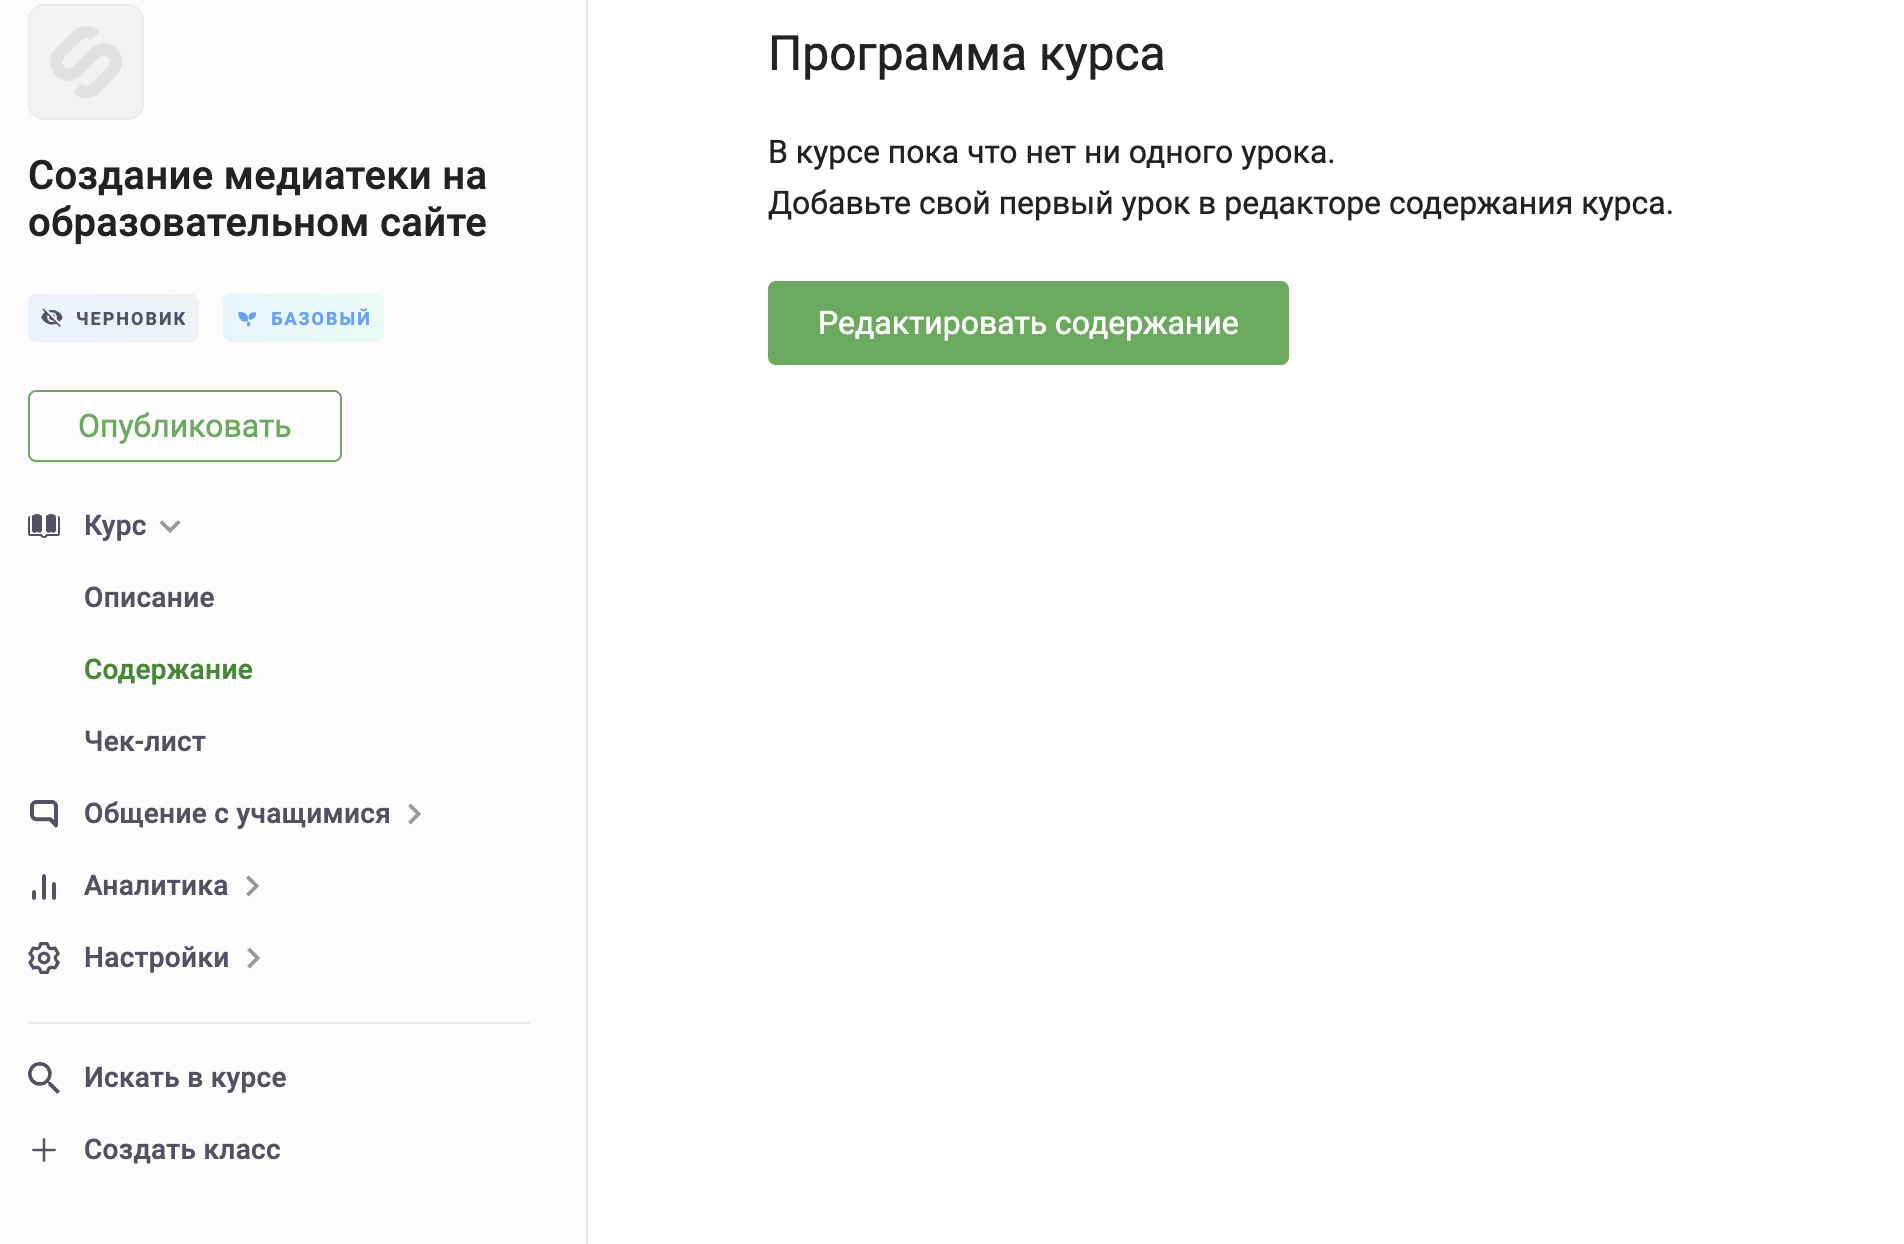Screen dimensions: 1904x1244
Task: Open the Чек-лист menu item
Action: 145,742
